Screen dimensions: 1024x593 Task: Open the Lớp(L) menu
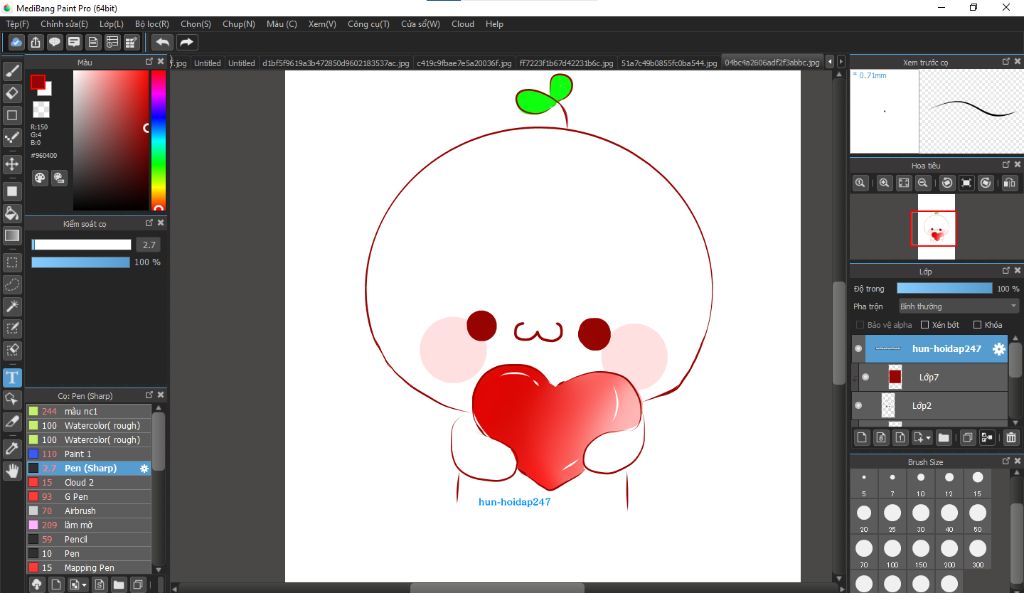point(111,24)
